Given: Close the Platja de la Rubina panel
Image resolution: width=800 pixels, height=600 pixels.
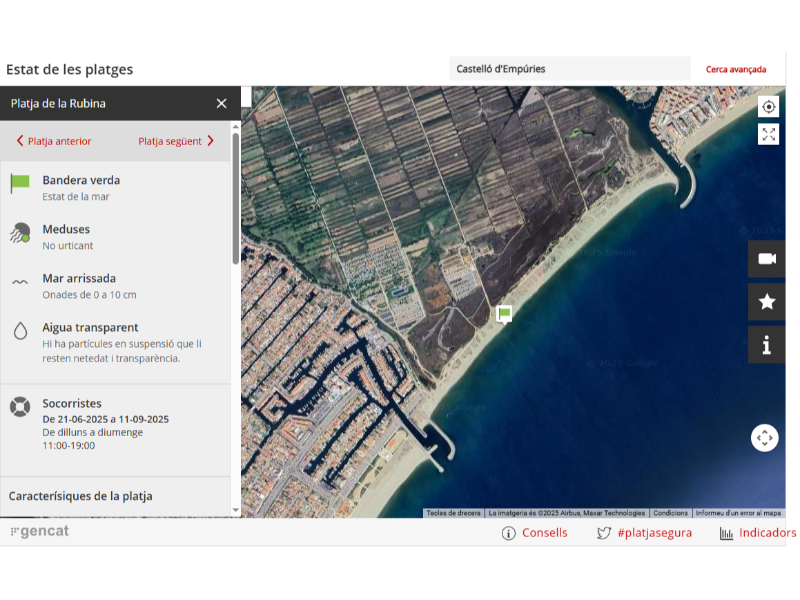Looking at the screenshot, I should pyautogui.click(x=221, y=103).
